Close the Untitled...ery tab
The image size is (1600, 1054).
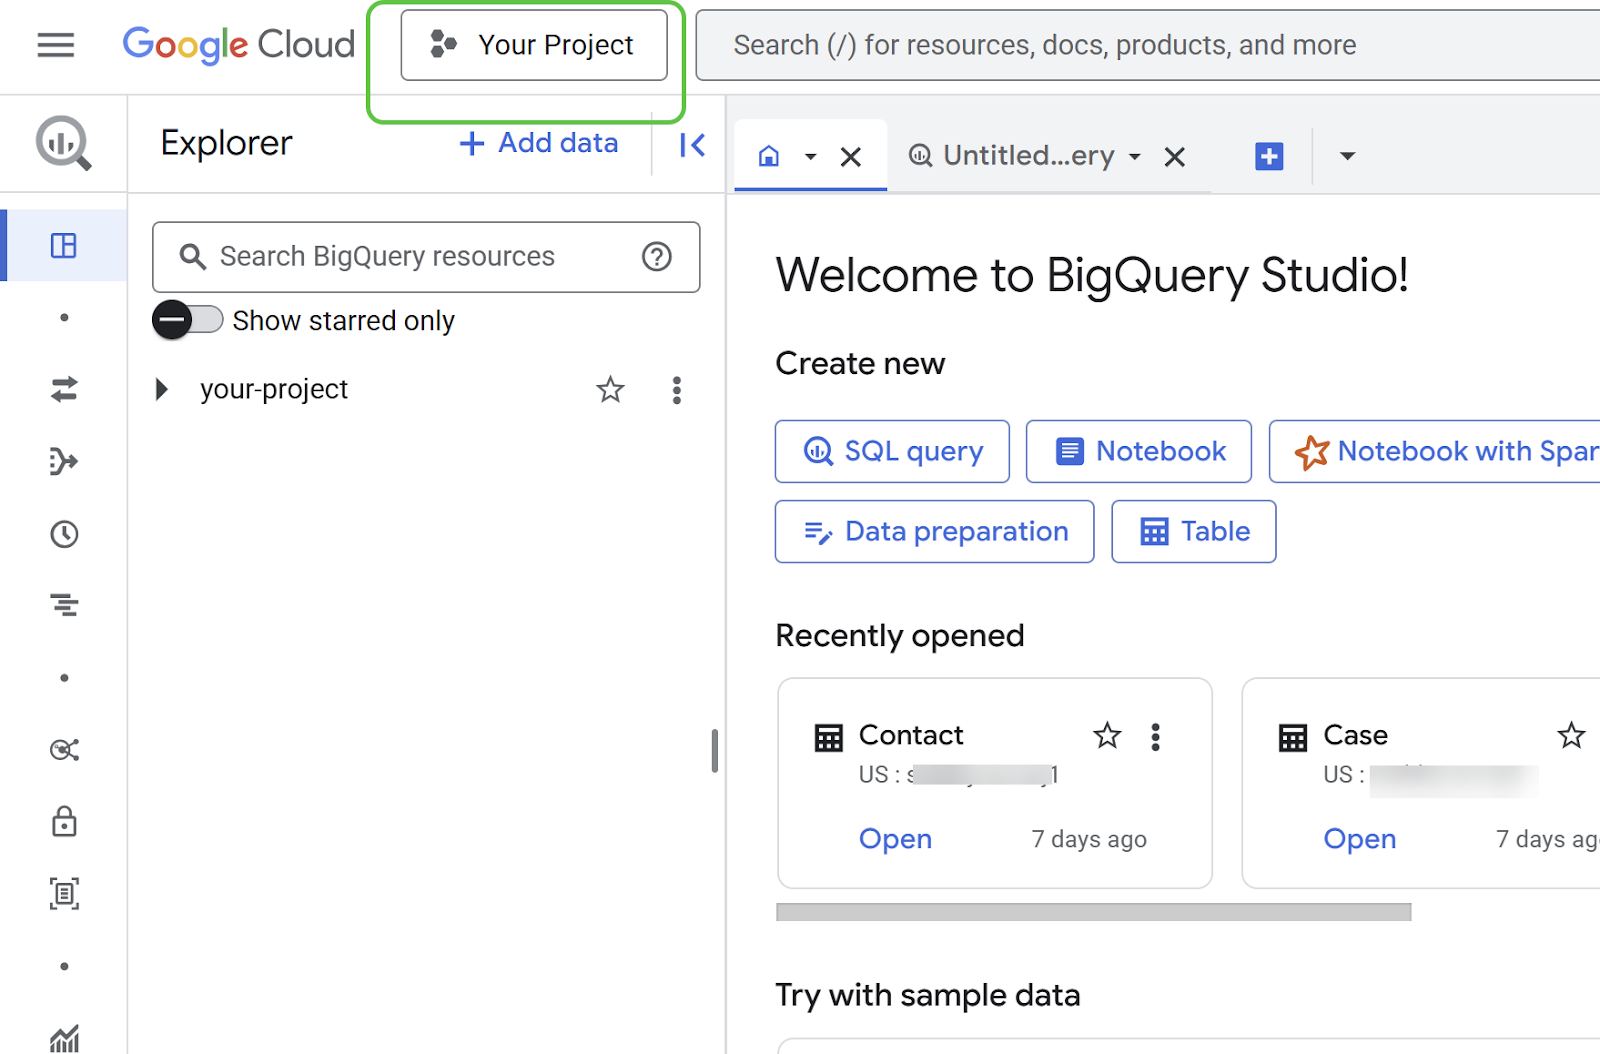click(1175, 157)
